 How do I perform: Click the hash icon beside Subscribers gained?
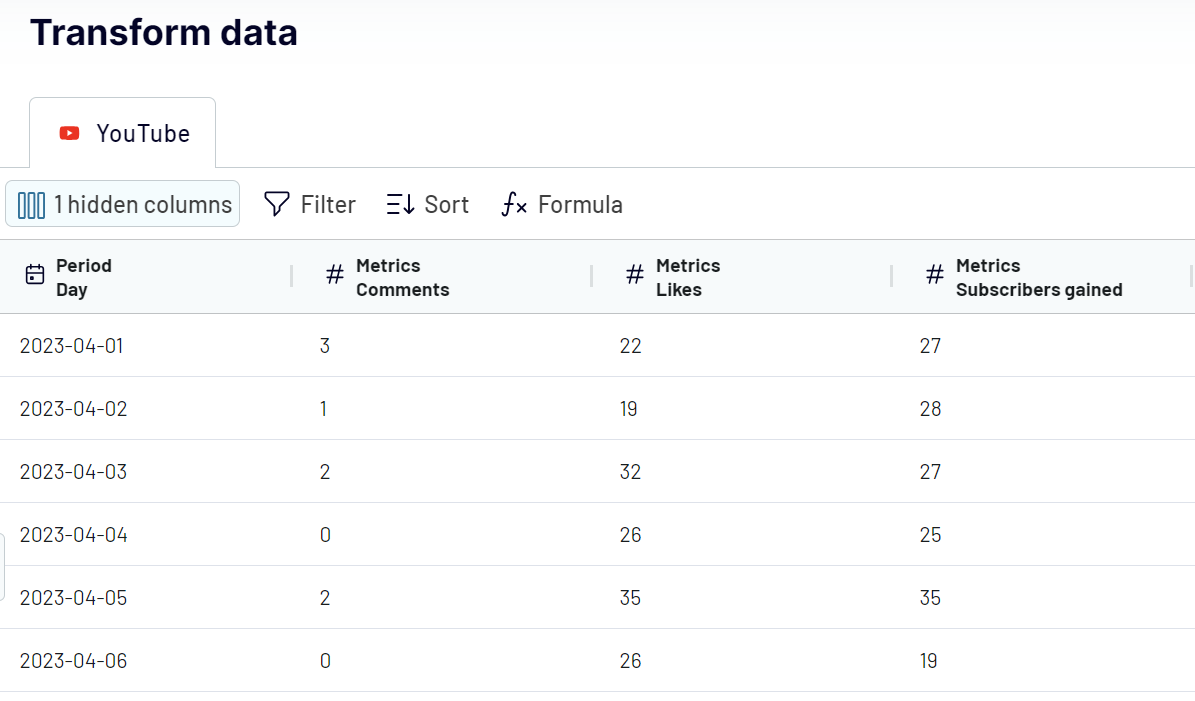pos(935,274)
